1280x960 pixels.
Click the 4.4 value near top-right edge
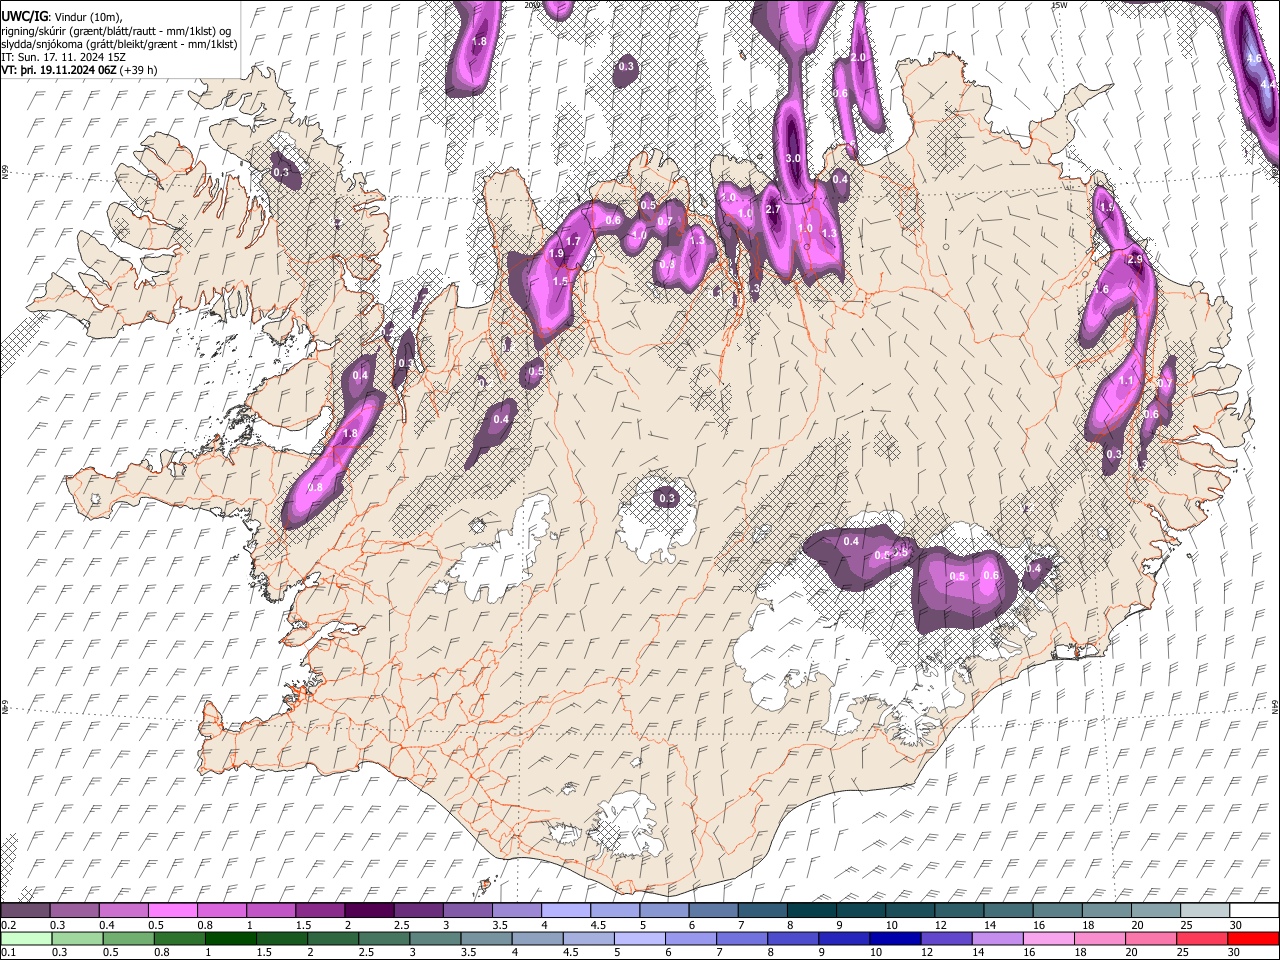[x=1267, y=85]
